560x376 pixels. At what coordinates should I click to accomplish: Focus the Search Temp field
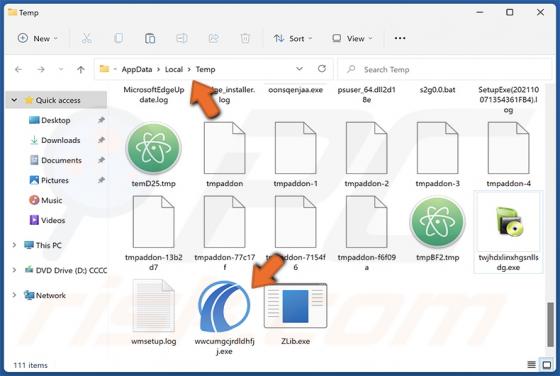click(x=445, y=69)
